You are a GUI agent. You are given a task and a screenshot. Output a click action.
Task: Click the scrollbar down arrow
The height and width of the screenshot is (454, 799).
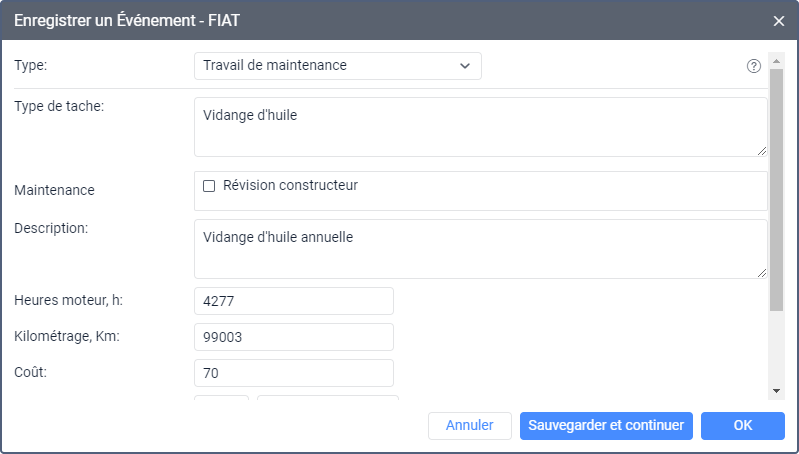[x=776, y=390]
